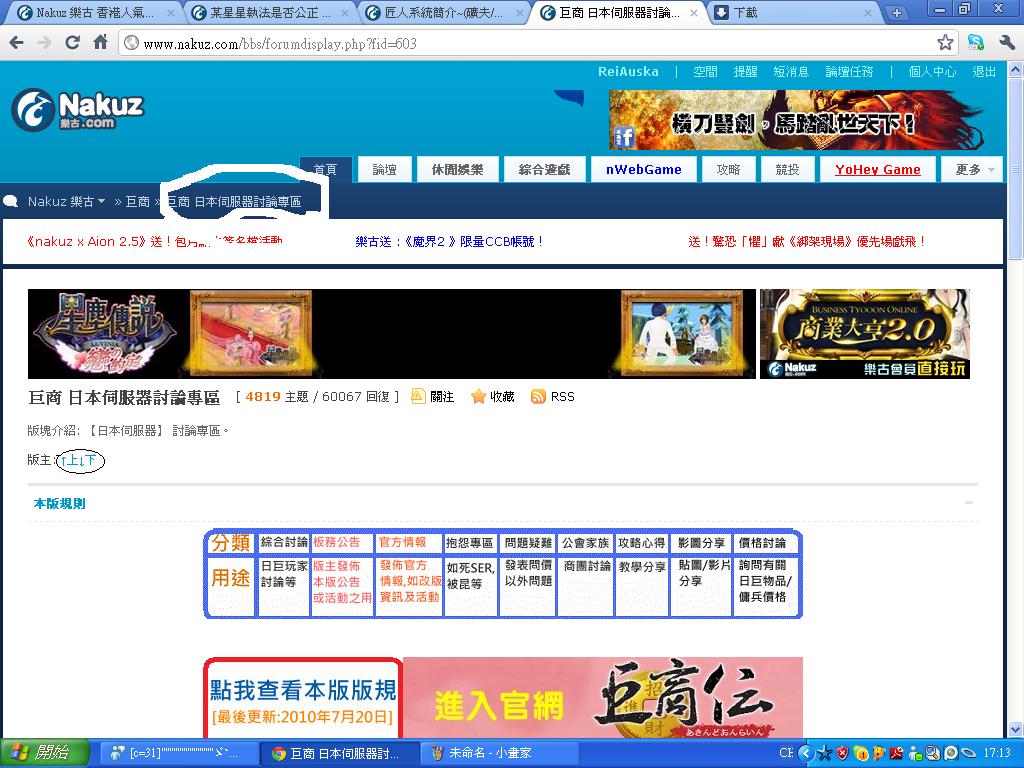
Task: Expand the 更多 navigation dropdown
Action: click(x=975, y=170)
